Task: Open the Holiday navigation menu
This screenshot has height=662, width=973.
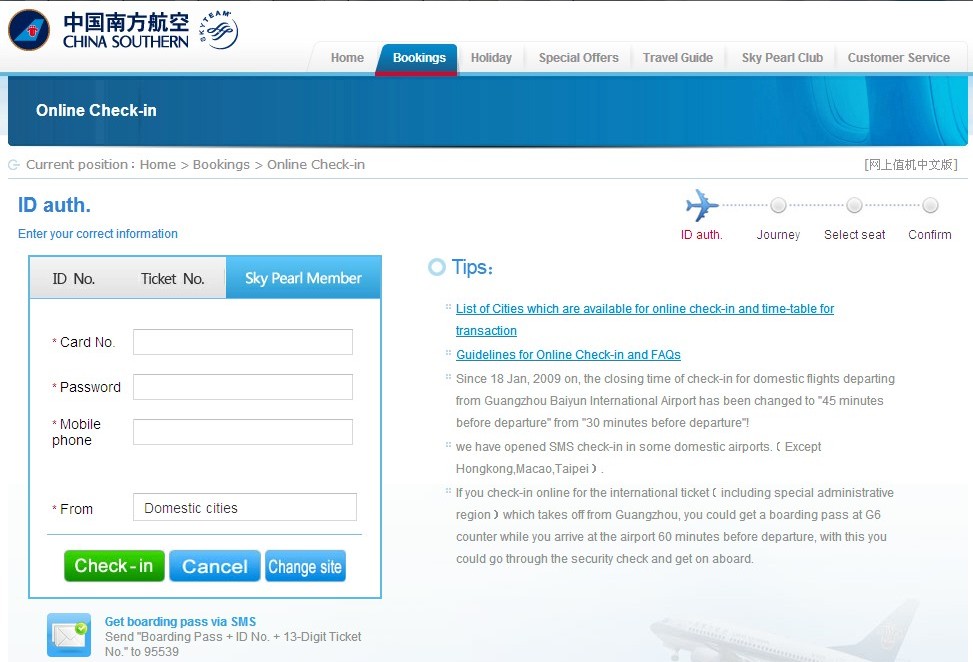Action: [x=491, y=58]
